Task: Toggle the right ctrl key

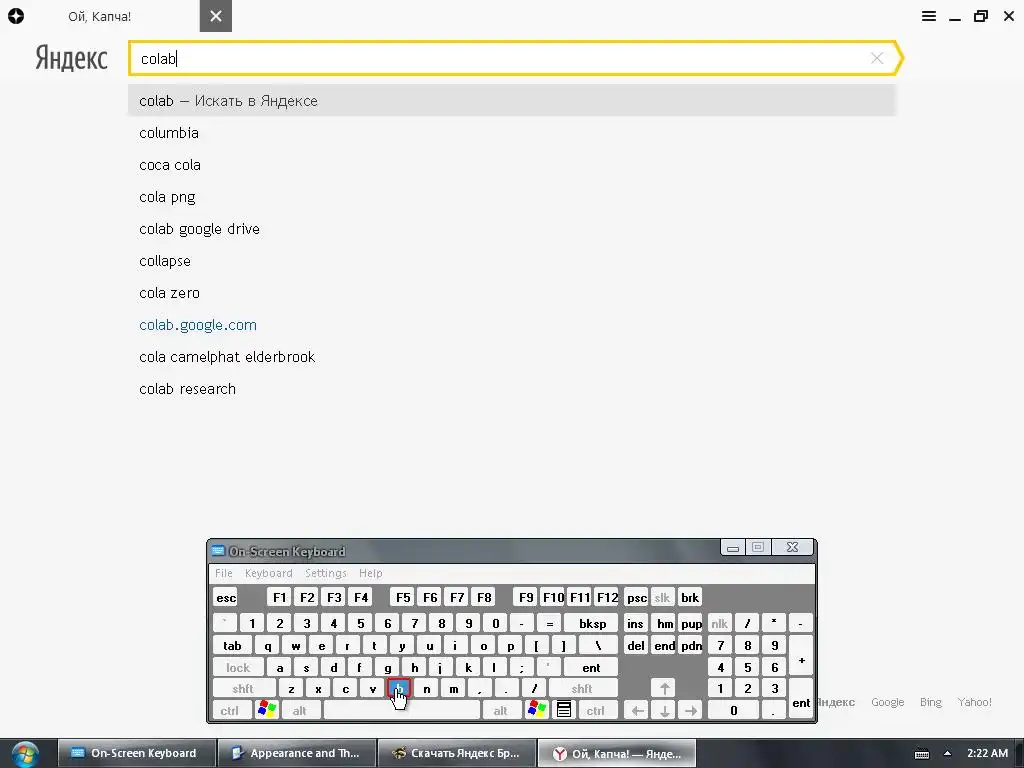Action: click(x=596, y=710)
